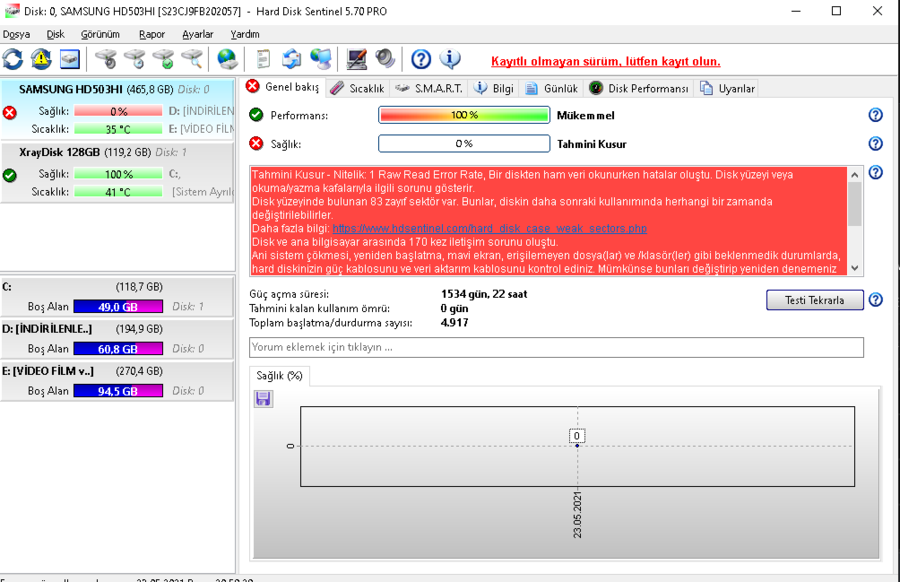This screenshot has height=582, width=900.
Task: Click the blue info 'i' toolbar icon
Action: 450,59
